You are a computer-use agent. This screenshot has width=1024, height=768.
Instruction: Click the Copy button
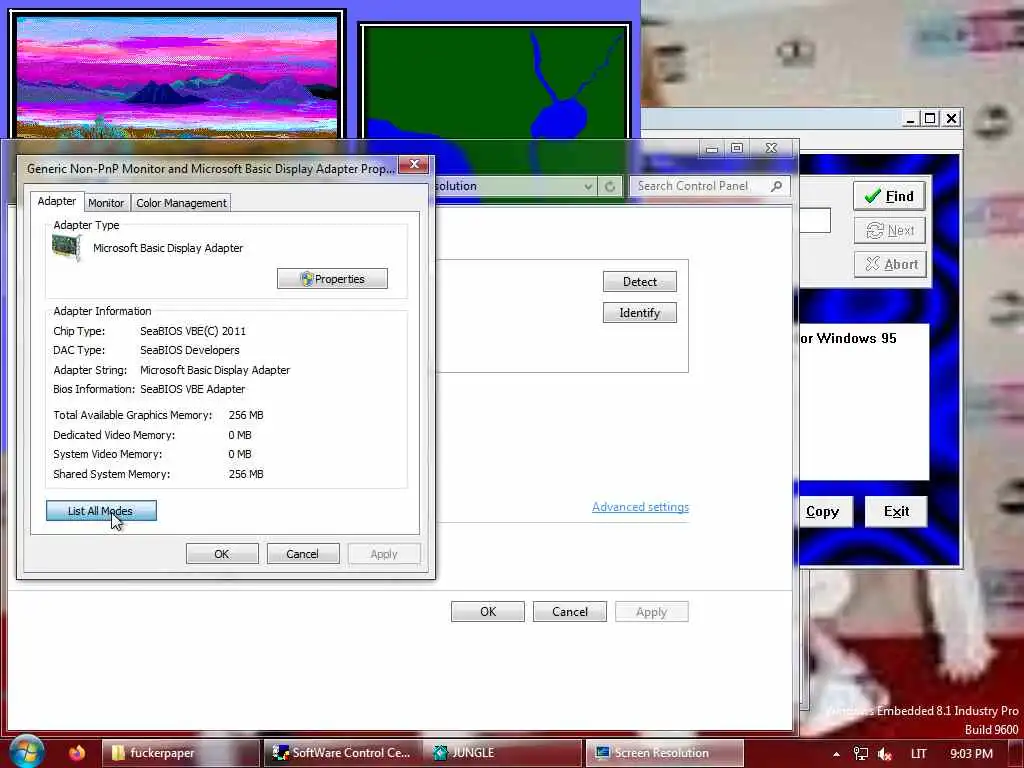tap(825, 511)
